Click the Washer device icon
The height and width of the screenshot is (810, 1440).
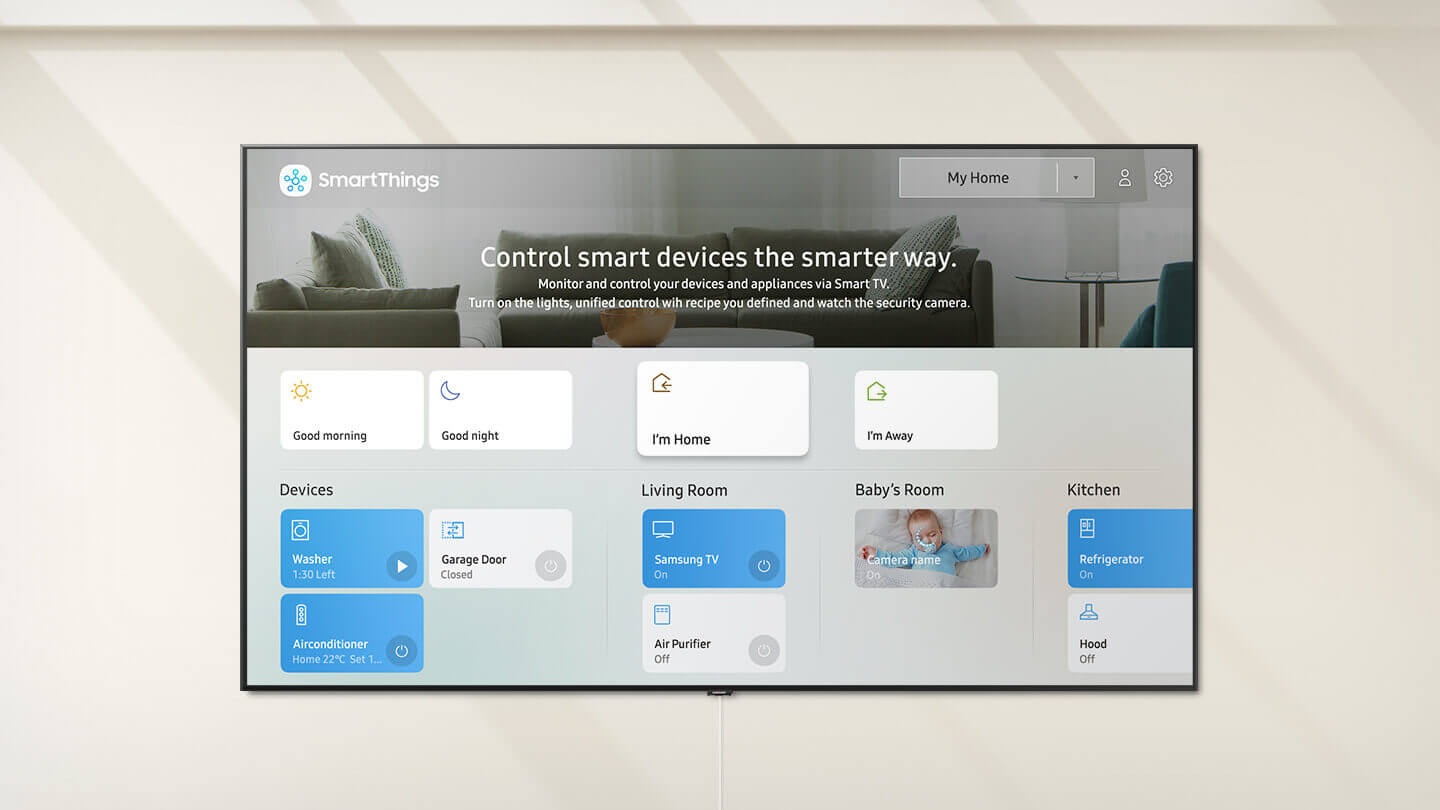[x=300, y=530]
